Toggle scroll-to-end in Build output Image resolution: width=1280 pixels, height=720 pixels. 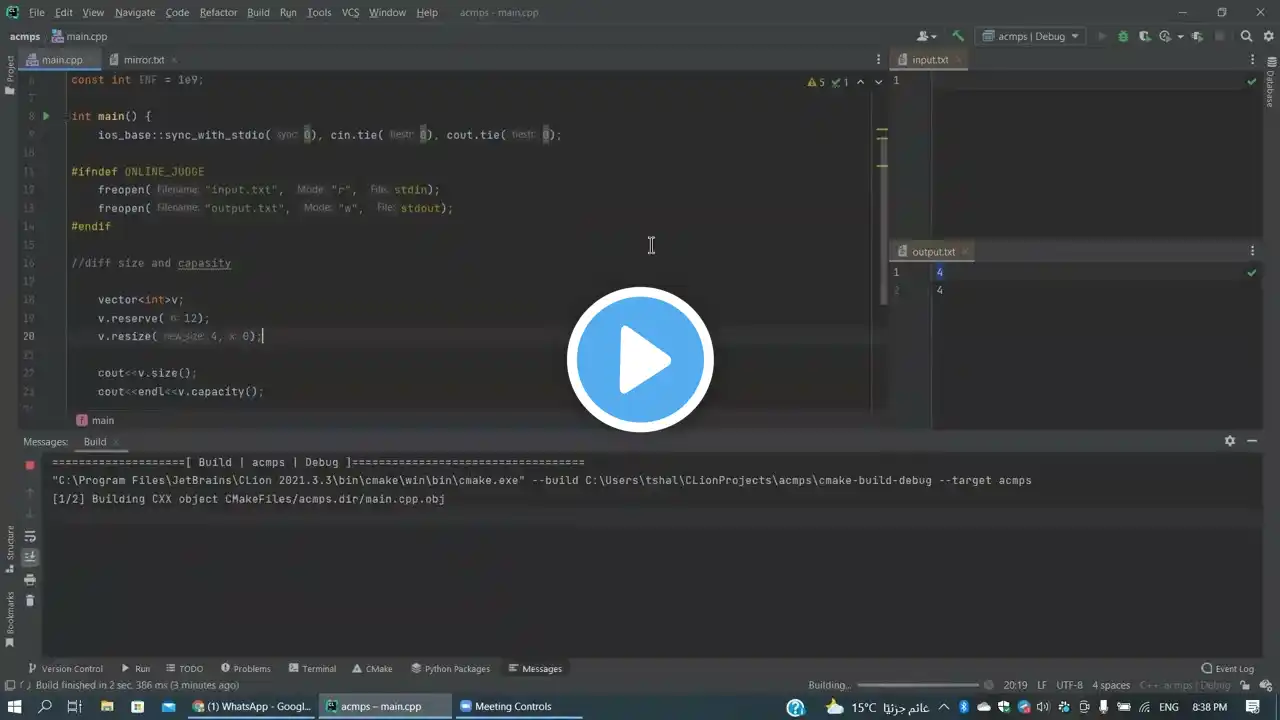[x=30, y=557]
